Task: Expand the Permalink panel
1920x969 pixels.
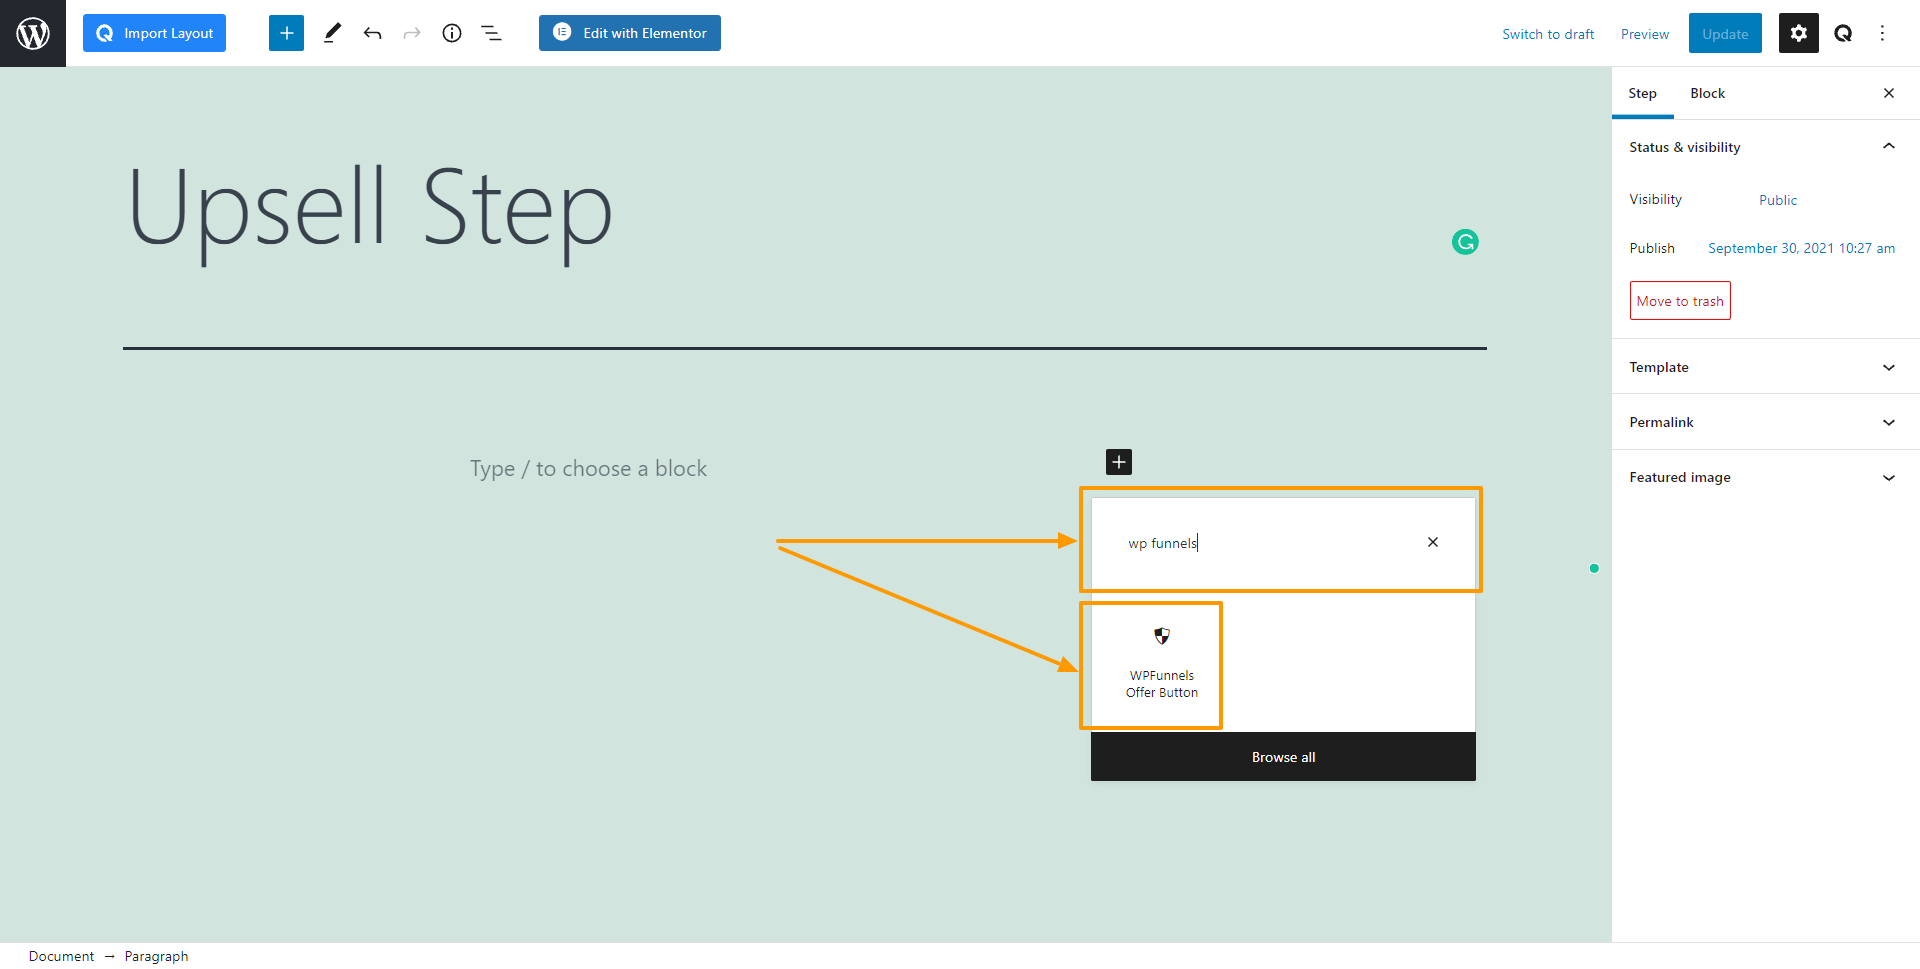Action: 1765,422
